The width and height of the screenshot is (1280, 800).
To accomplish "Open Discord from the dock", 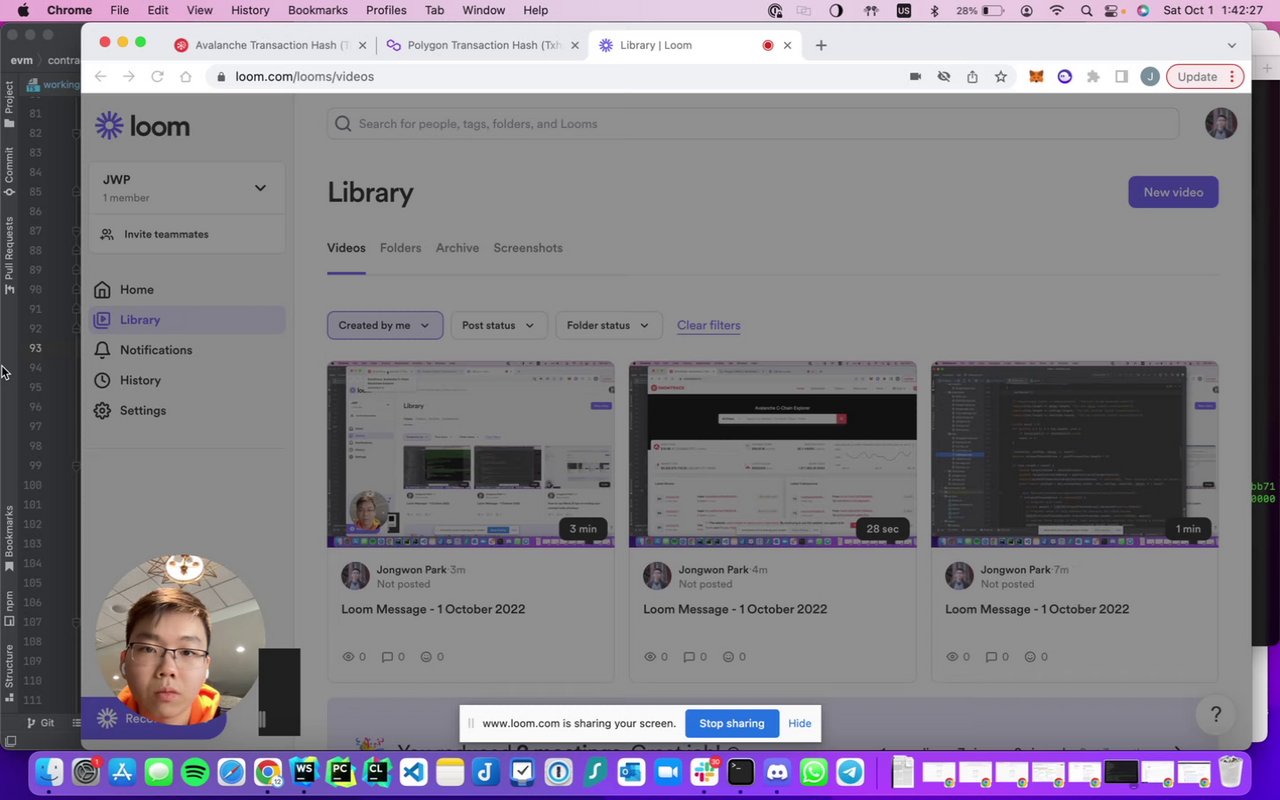I will 777,772.
